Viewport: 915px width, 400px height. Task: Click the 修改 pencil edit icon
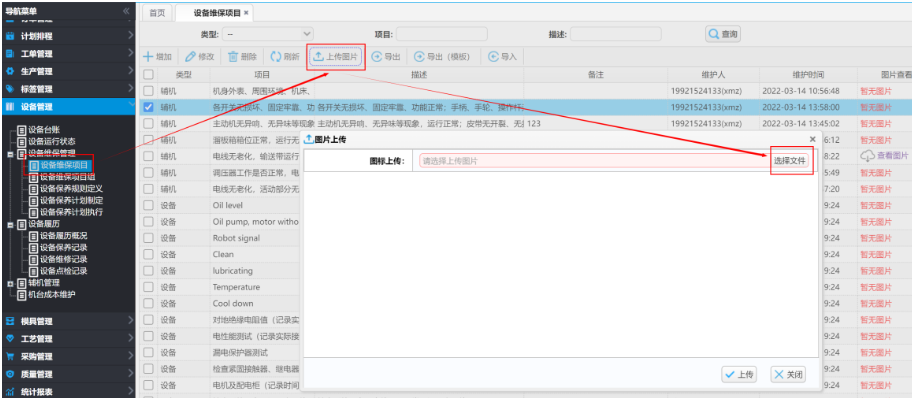(x=190, y=57)
